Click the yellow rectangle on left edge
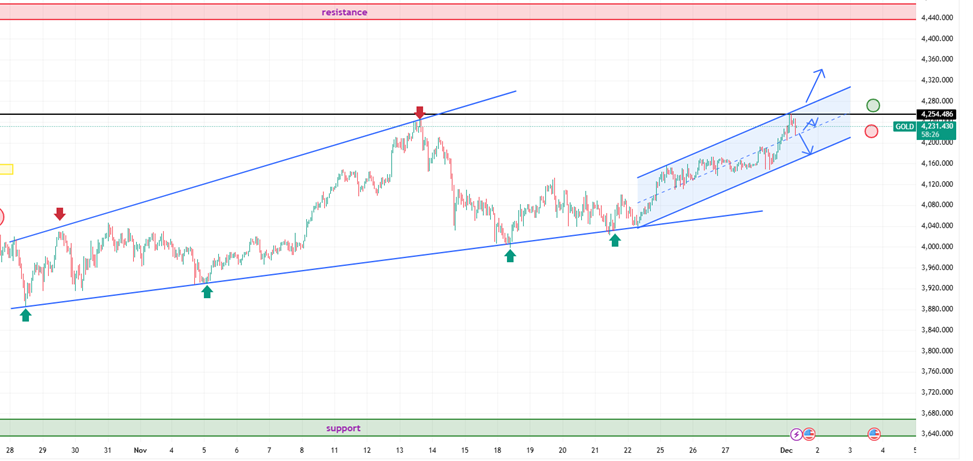The width and height of the screenshot is (973, 461). 6,169
